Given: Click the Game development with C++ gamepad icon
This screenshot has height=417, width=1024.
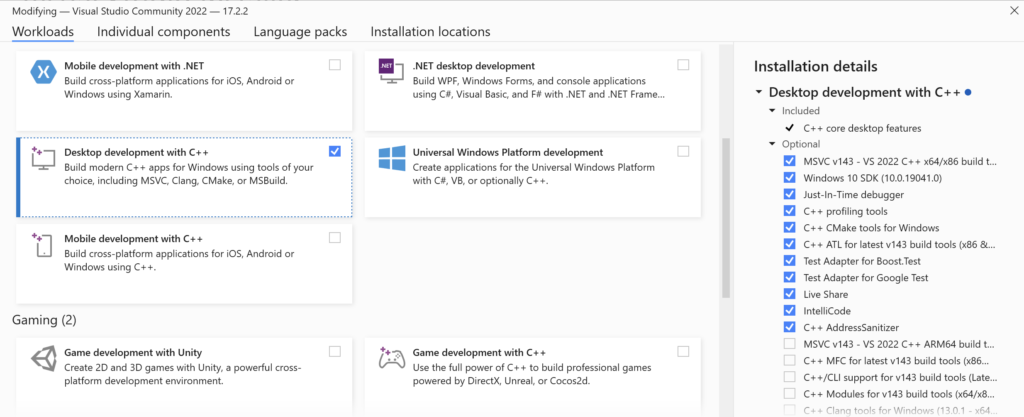Looking at the screenshot, I should 392,358.
